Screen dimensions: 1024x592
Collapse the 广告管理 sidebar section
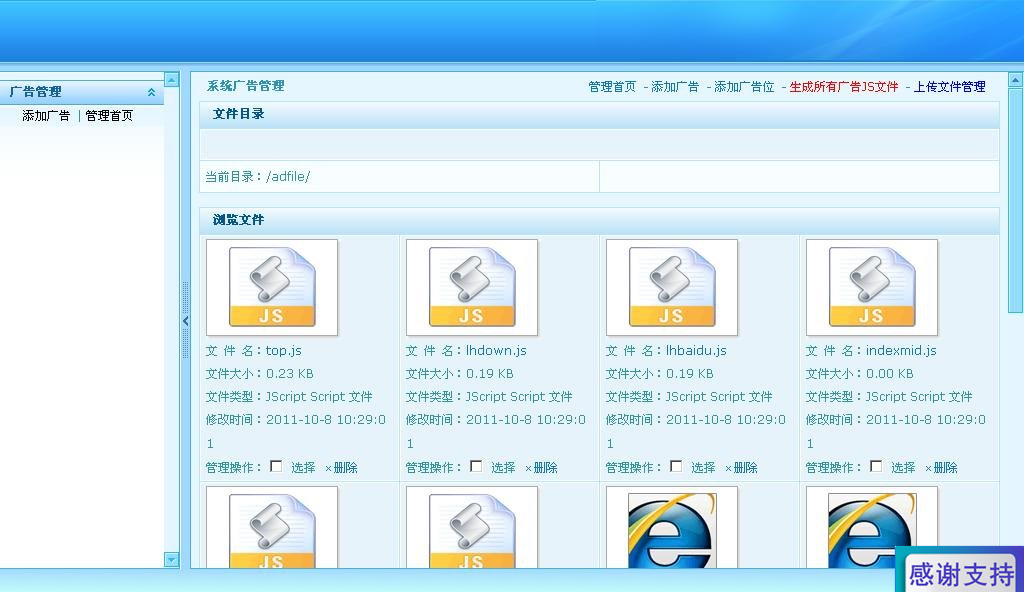[152, 92]
